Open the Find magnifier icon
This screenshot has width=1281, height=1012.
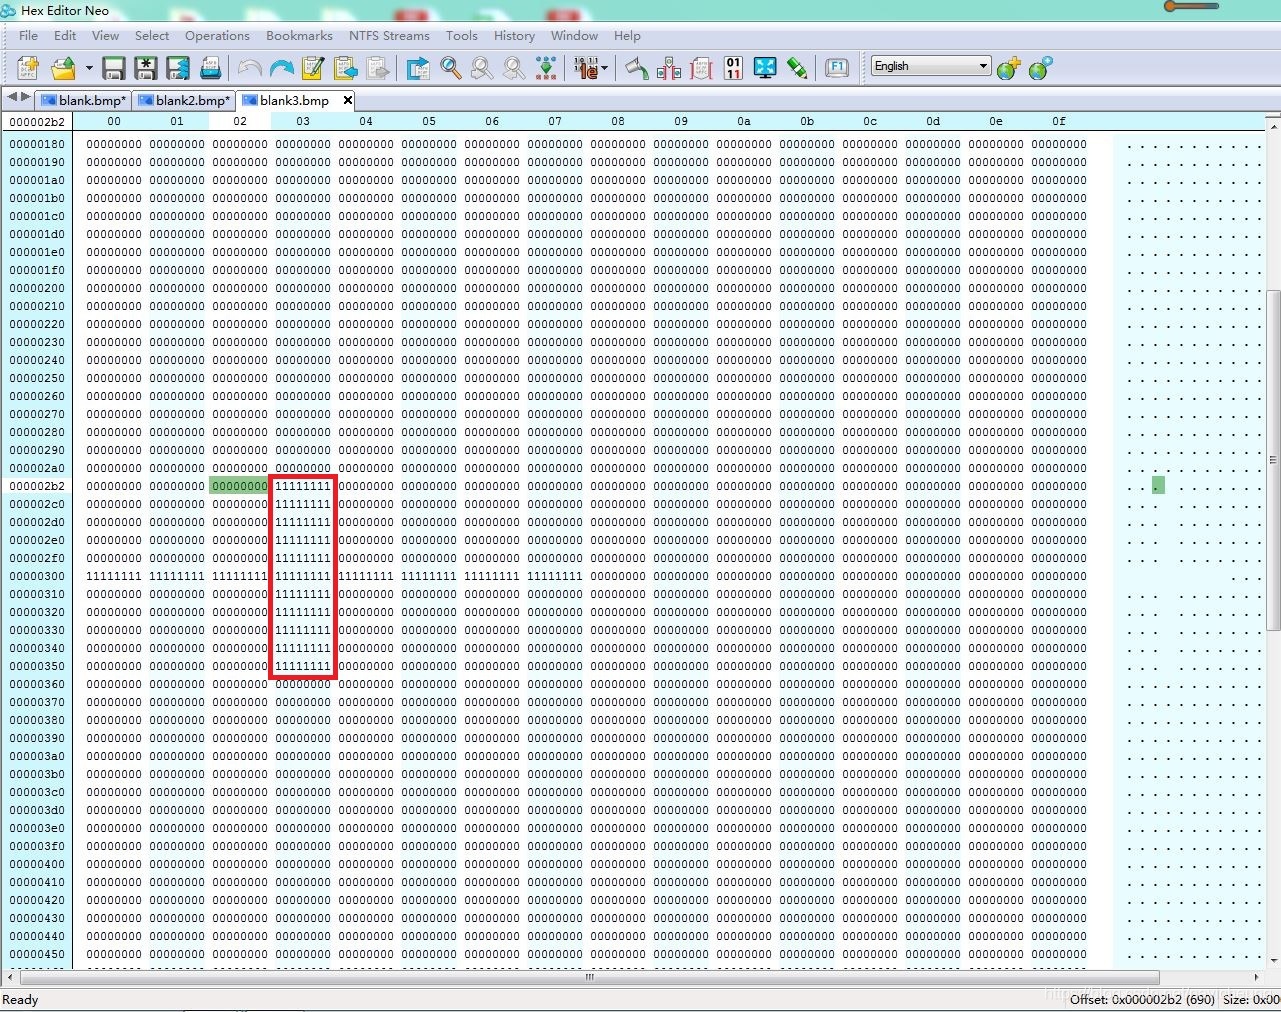point(451,68)
